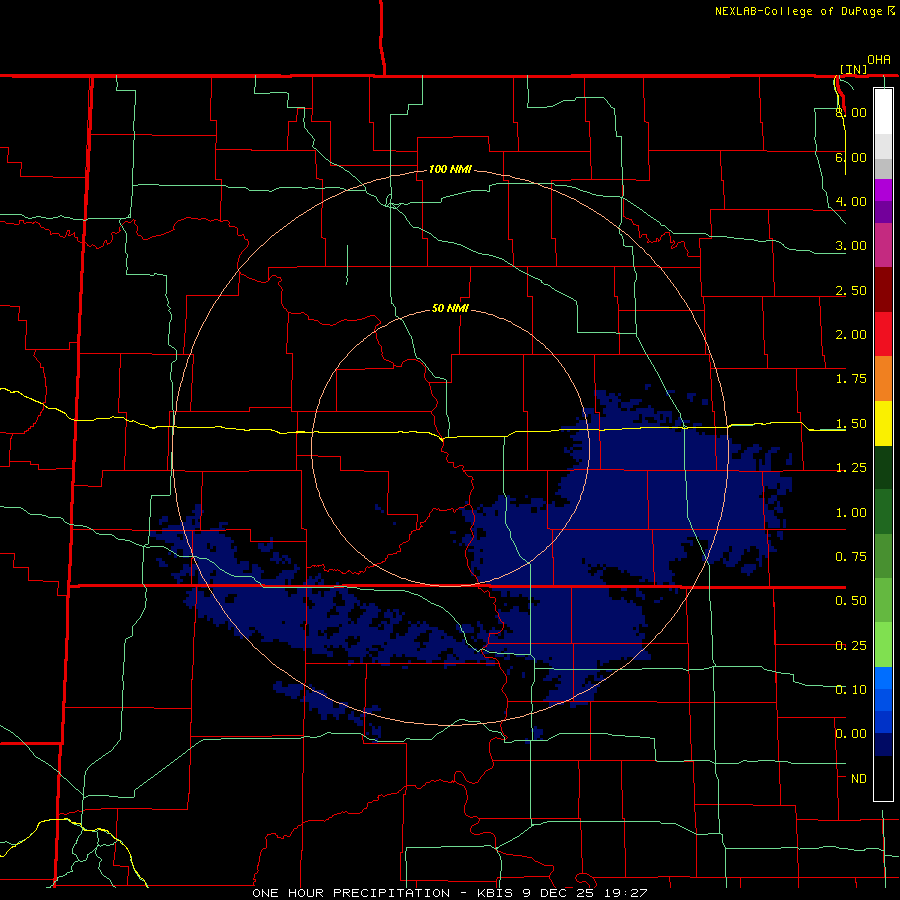Click the 0.25 legend value
This screenshot has height=900, width=900.
[851, 646]
